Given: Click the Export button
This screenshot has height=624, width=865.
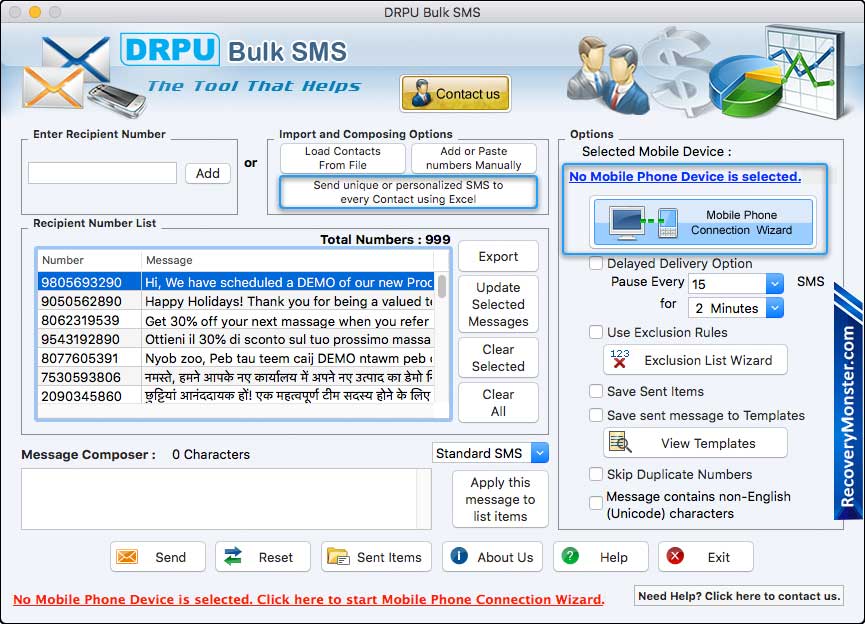Looking at the screenshot, I should pyautogui.click(x=498, y=256).
